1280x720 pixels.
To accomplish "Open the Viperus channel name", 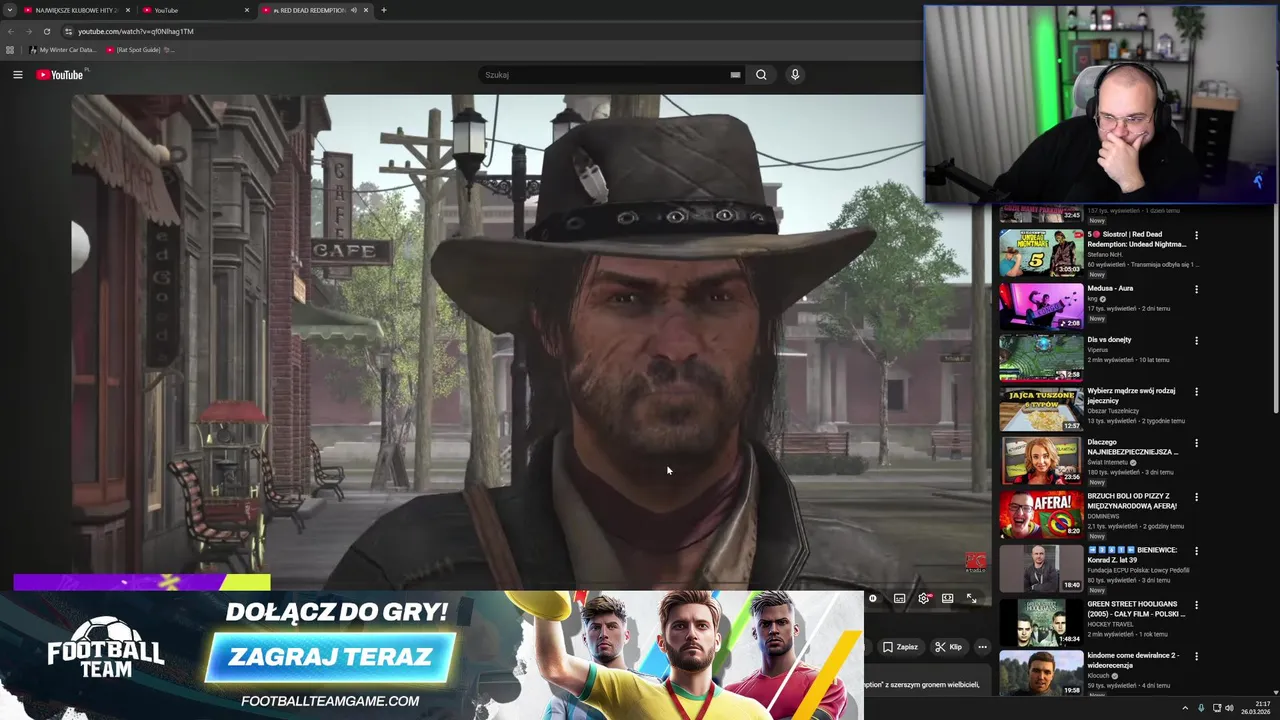I will [x=1098, y=351].
